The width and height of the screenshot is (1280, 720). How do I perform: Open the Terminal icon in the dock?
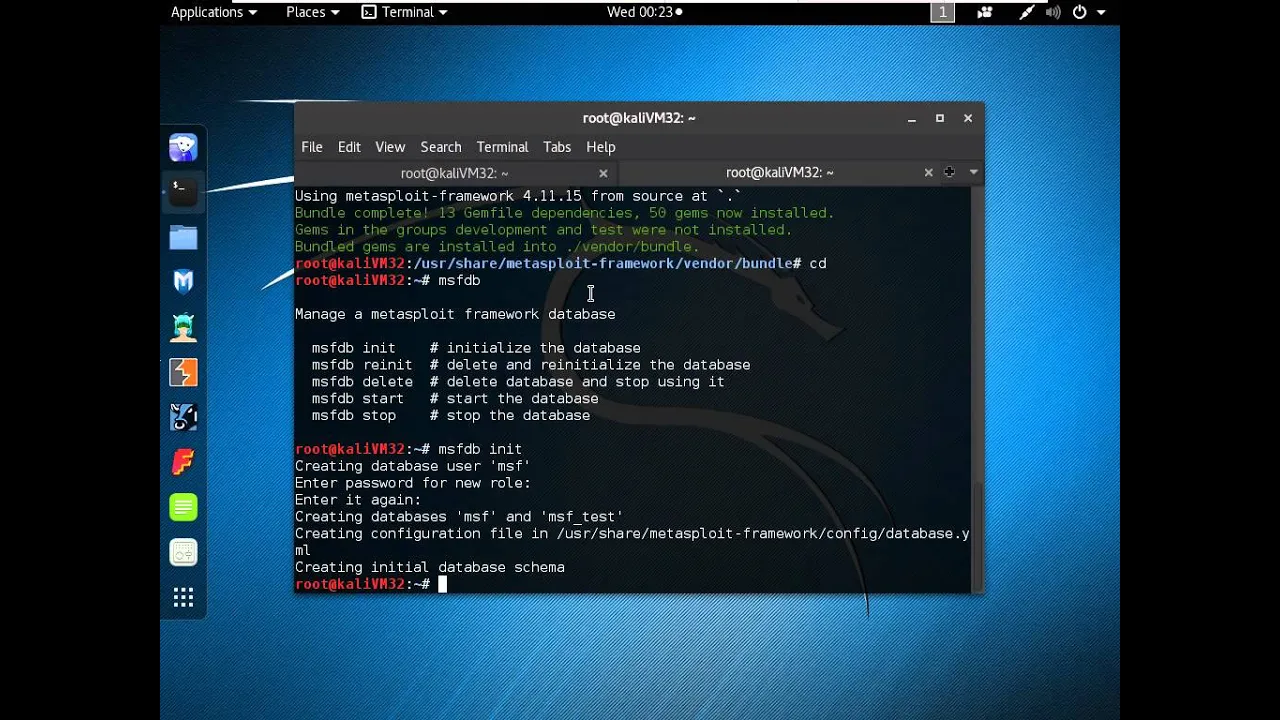(183, 192)
